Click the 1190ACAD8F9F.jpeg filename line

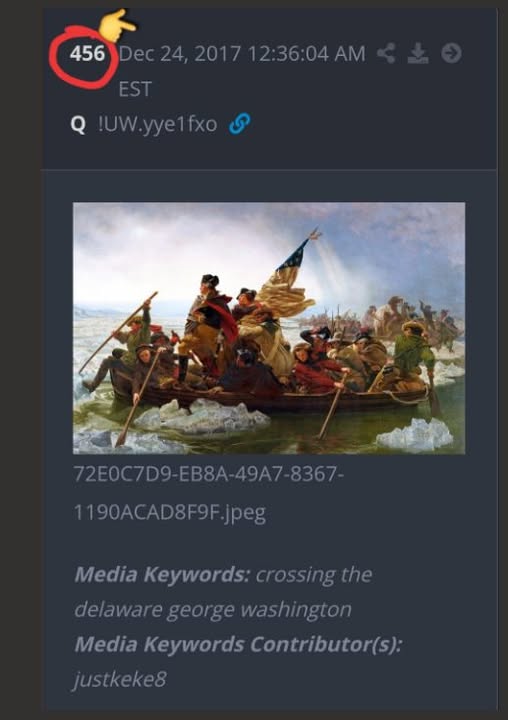click(169, 512)
